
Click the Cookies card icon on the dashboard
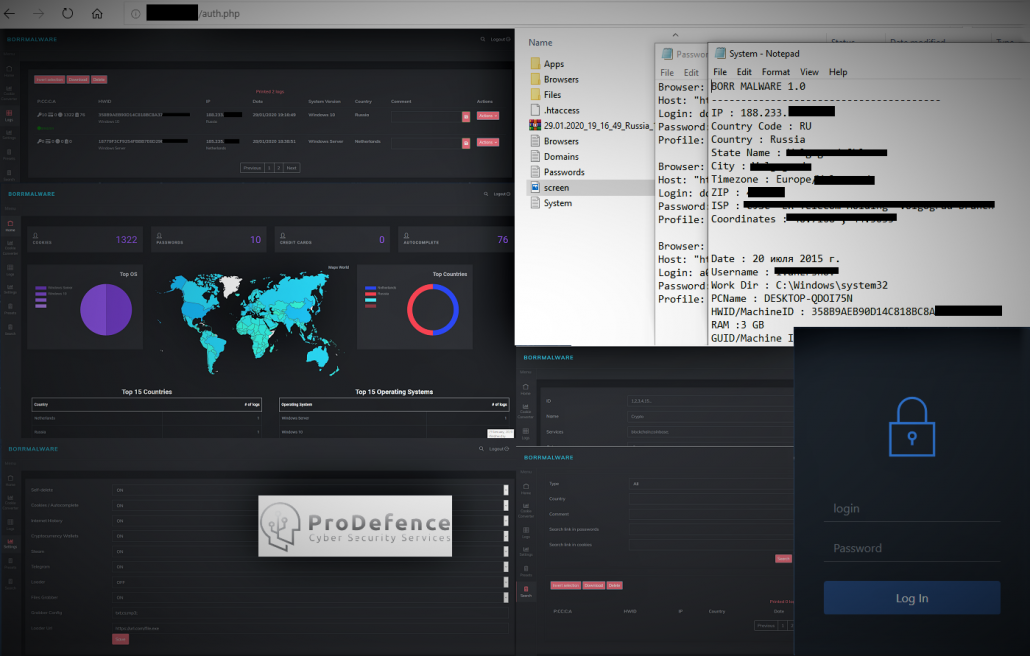[35, 235]
